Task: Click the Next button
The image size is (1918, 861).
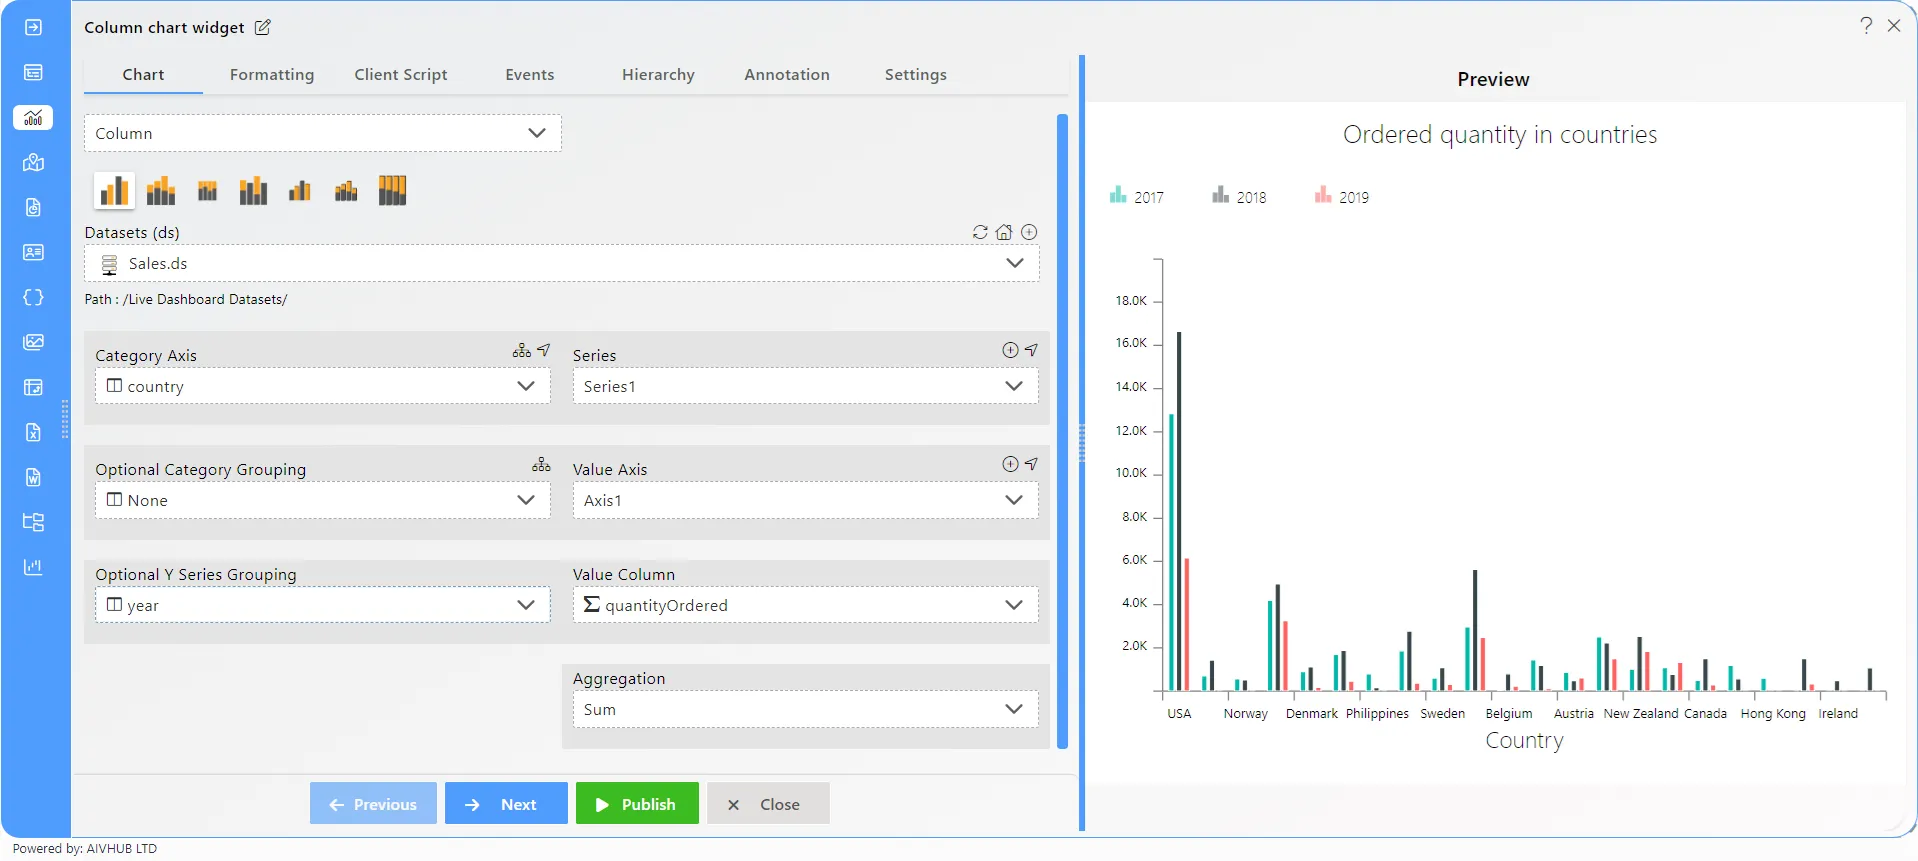Action: [506, 803]
